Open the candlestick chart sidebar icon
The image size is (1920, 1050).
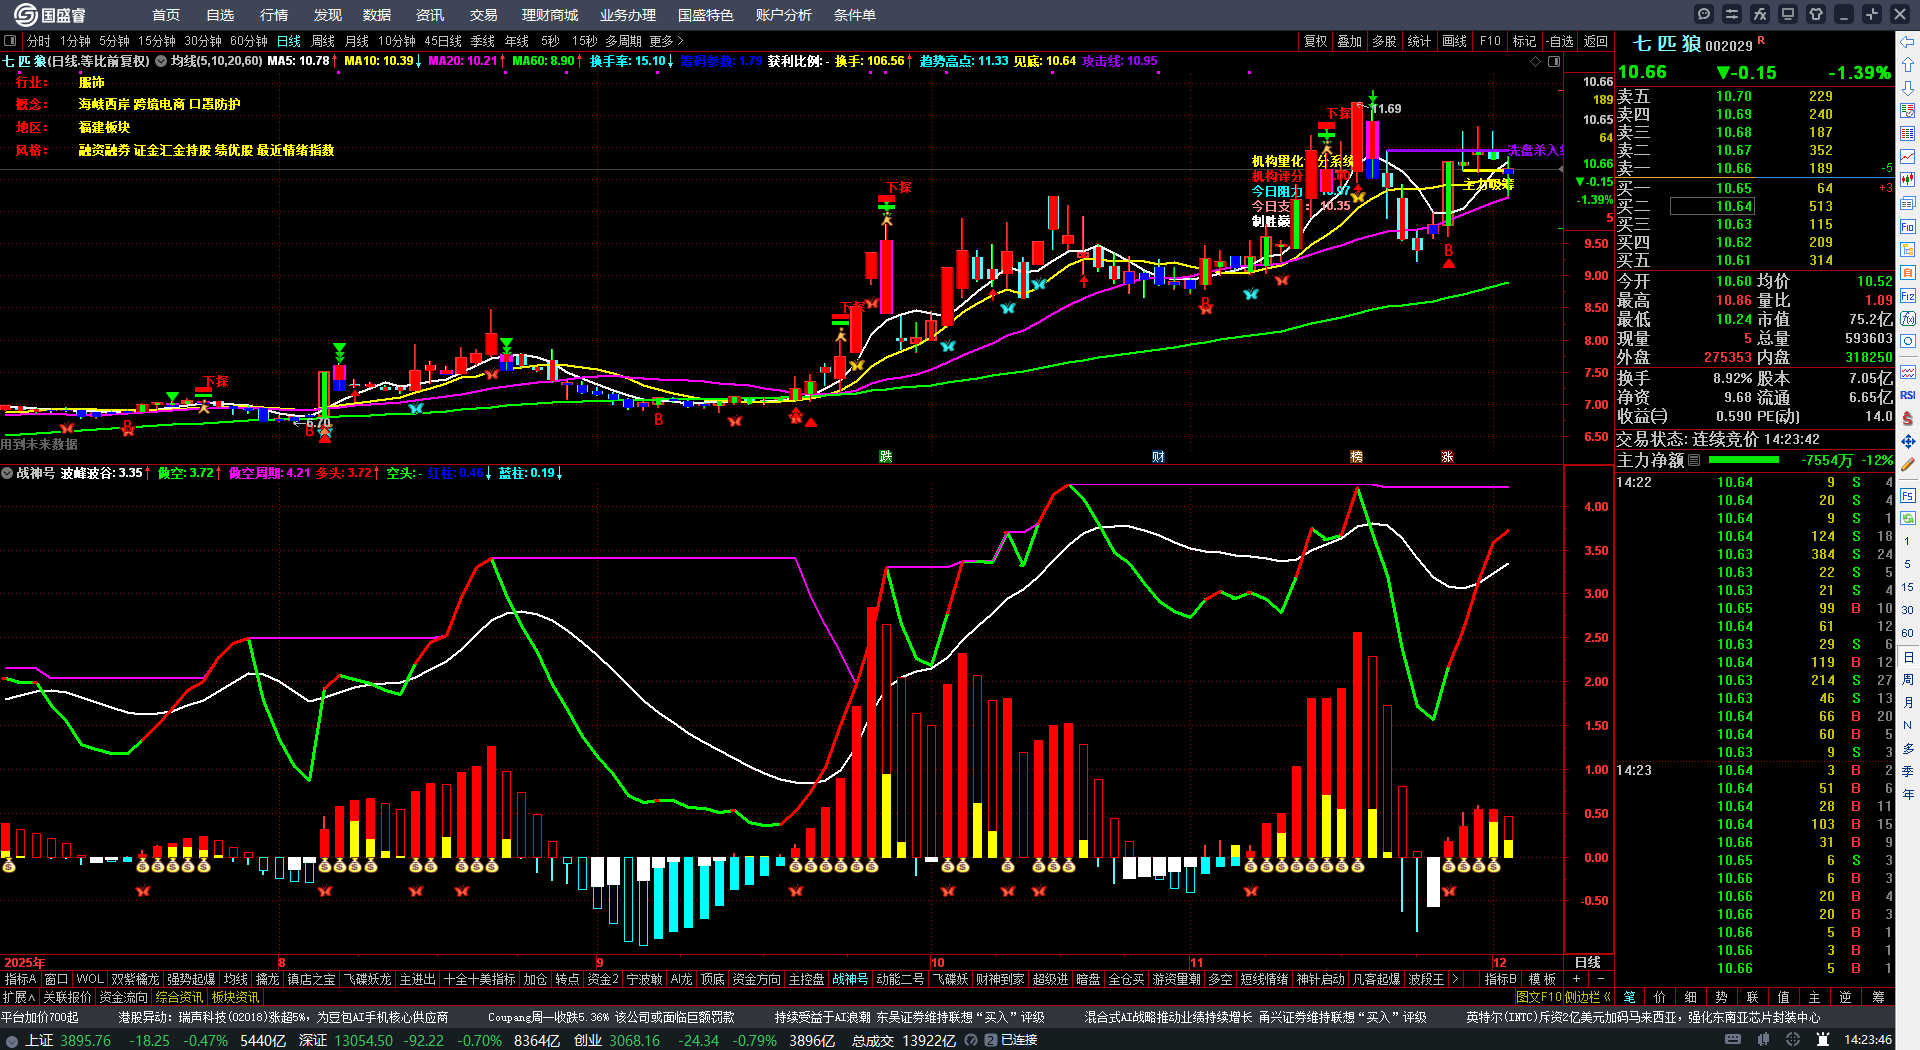[x=1908, y=180]
